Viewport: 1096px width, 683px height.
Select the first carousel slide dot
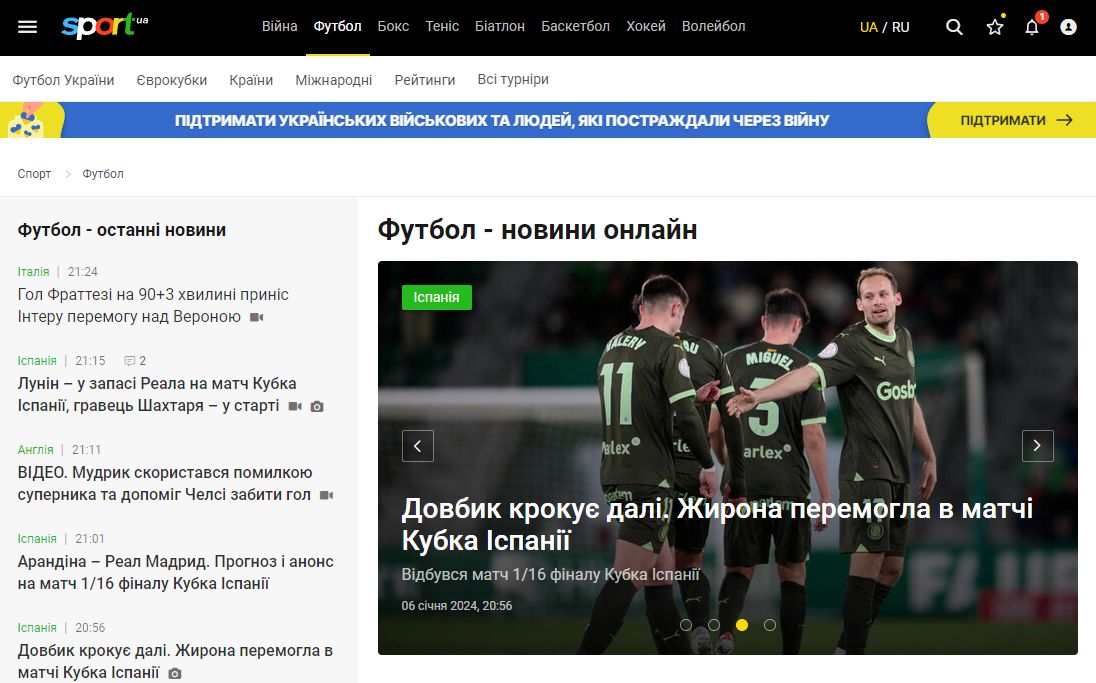(686, 625)
